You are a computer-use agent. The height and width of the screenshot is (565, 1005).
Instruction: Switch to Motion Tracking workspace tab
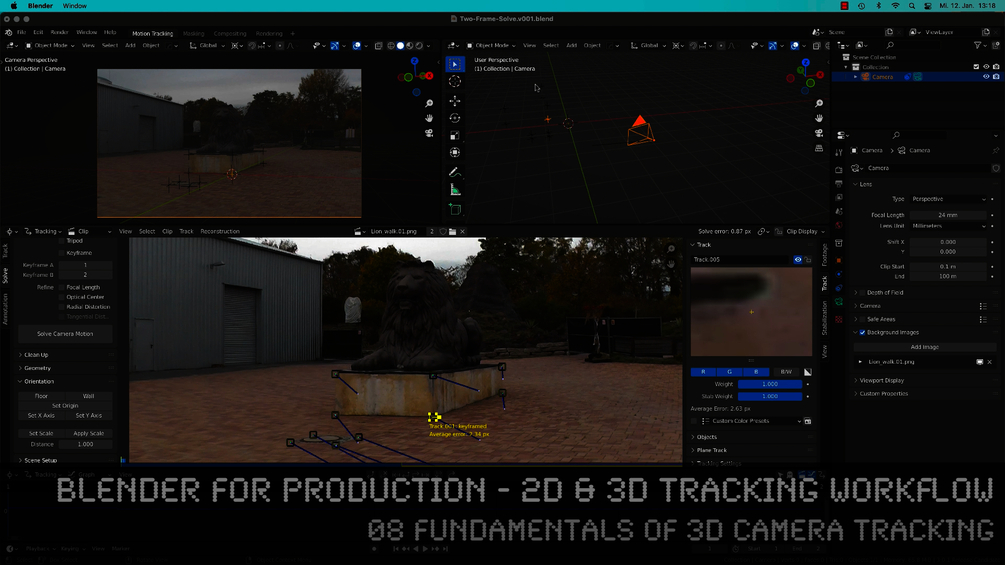tap(153, 33)
